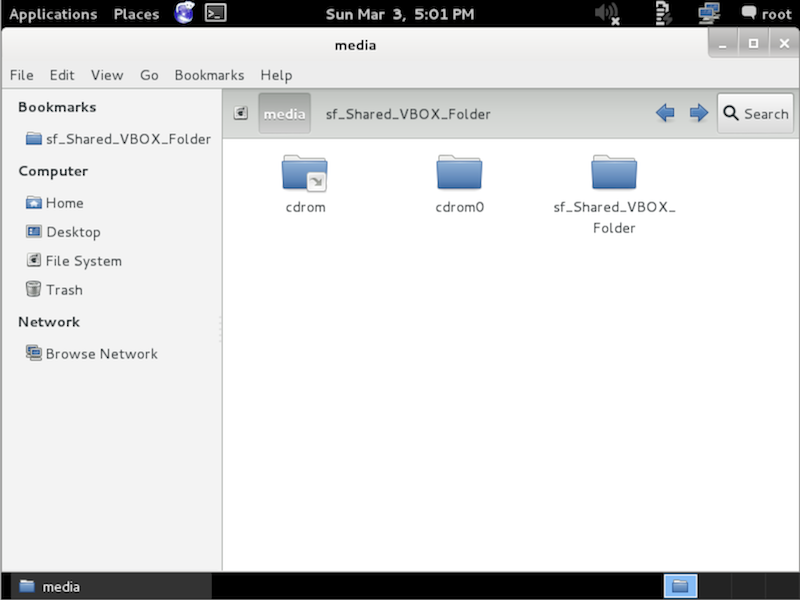Click the network status icon in the tray

[x=710, y=13]
